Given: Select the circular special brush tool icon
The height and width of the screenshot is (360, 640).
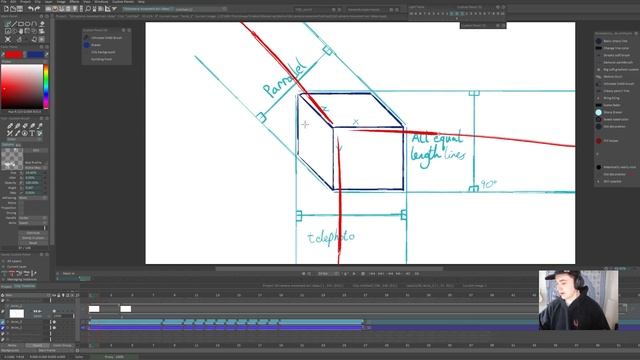Looking at the screenshot, I should click(24, 133).
